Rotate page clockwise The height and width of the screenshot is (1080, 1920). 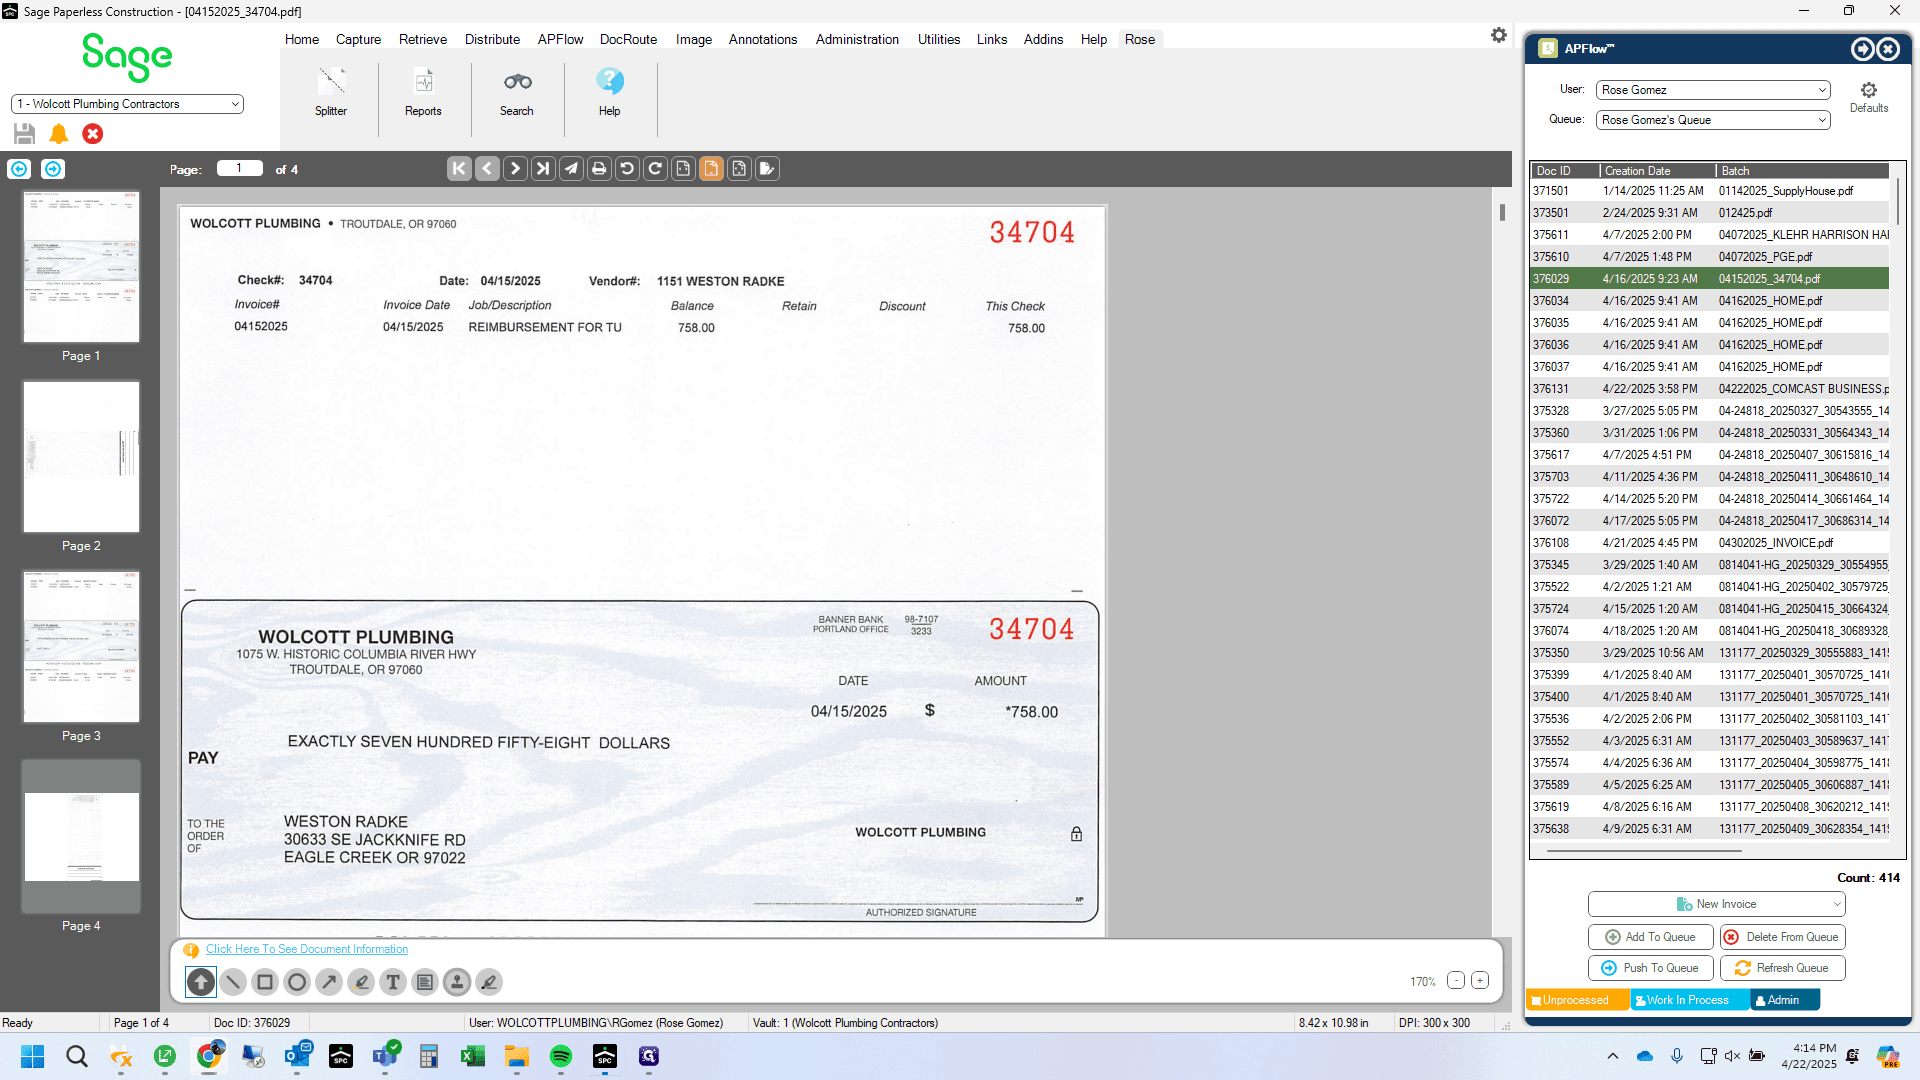(x=655, y=169)
